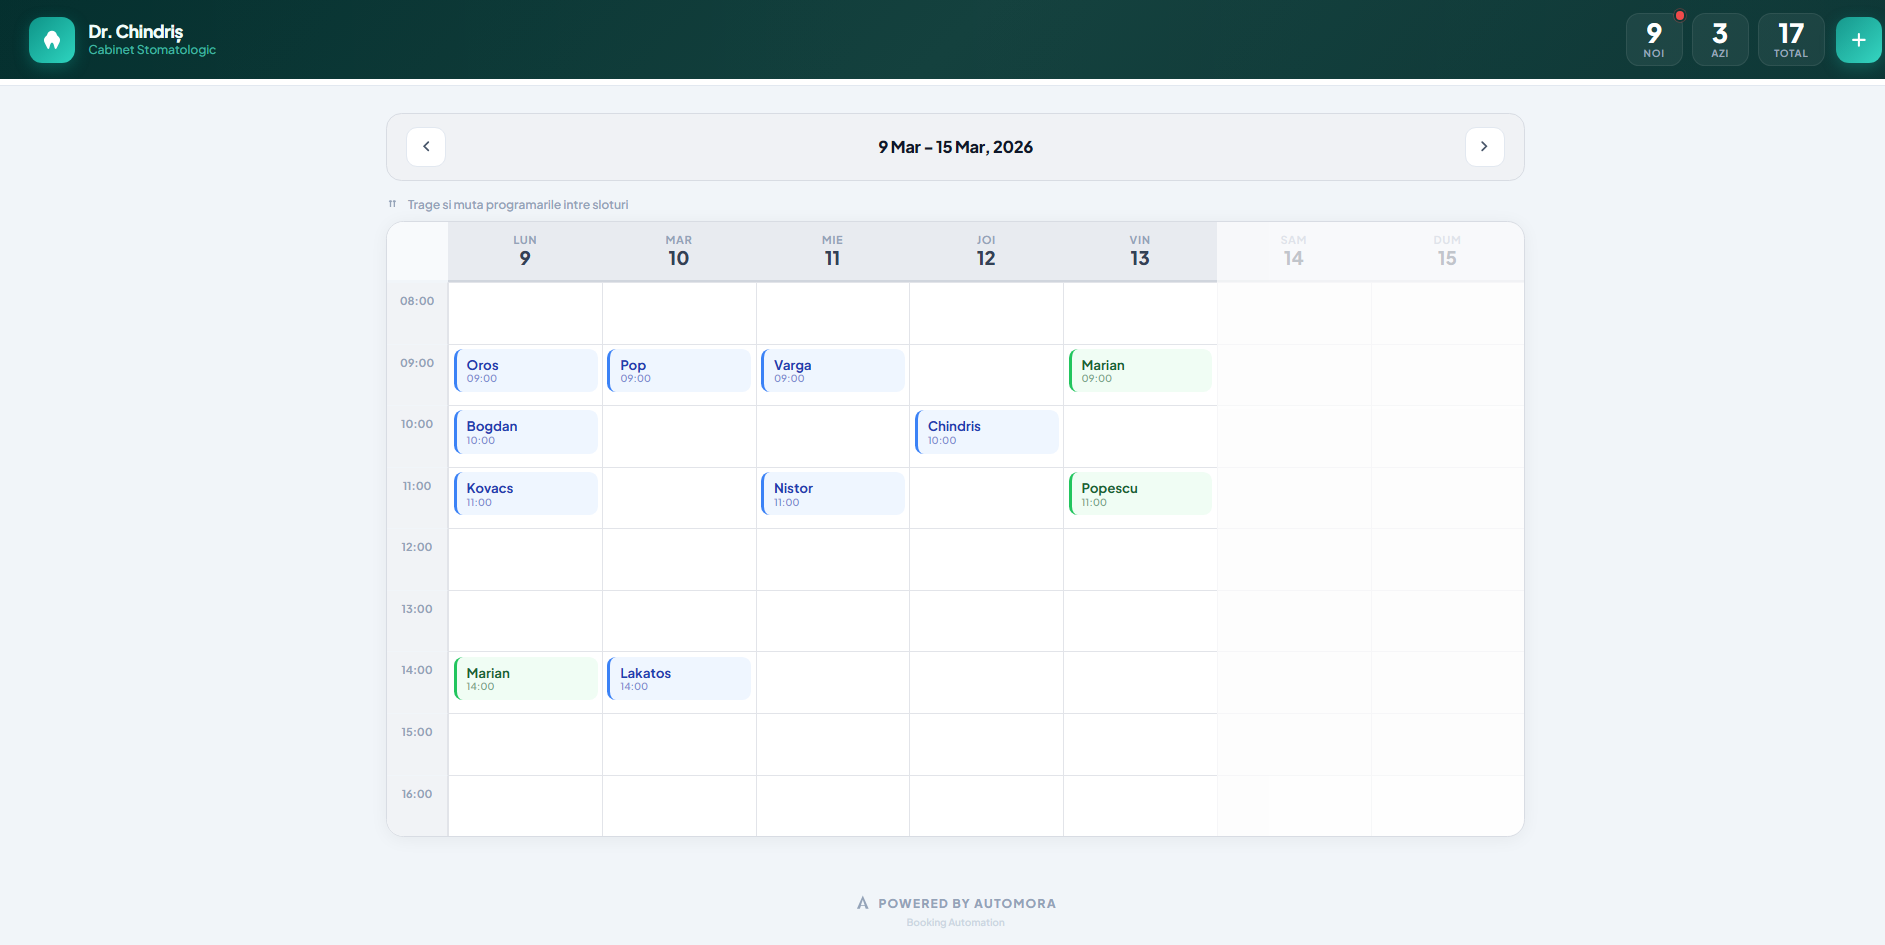Open the Oros 09:00 appointment on Monday

(524, 370)
